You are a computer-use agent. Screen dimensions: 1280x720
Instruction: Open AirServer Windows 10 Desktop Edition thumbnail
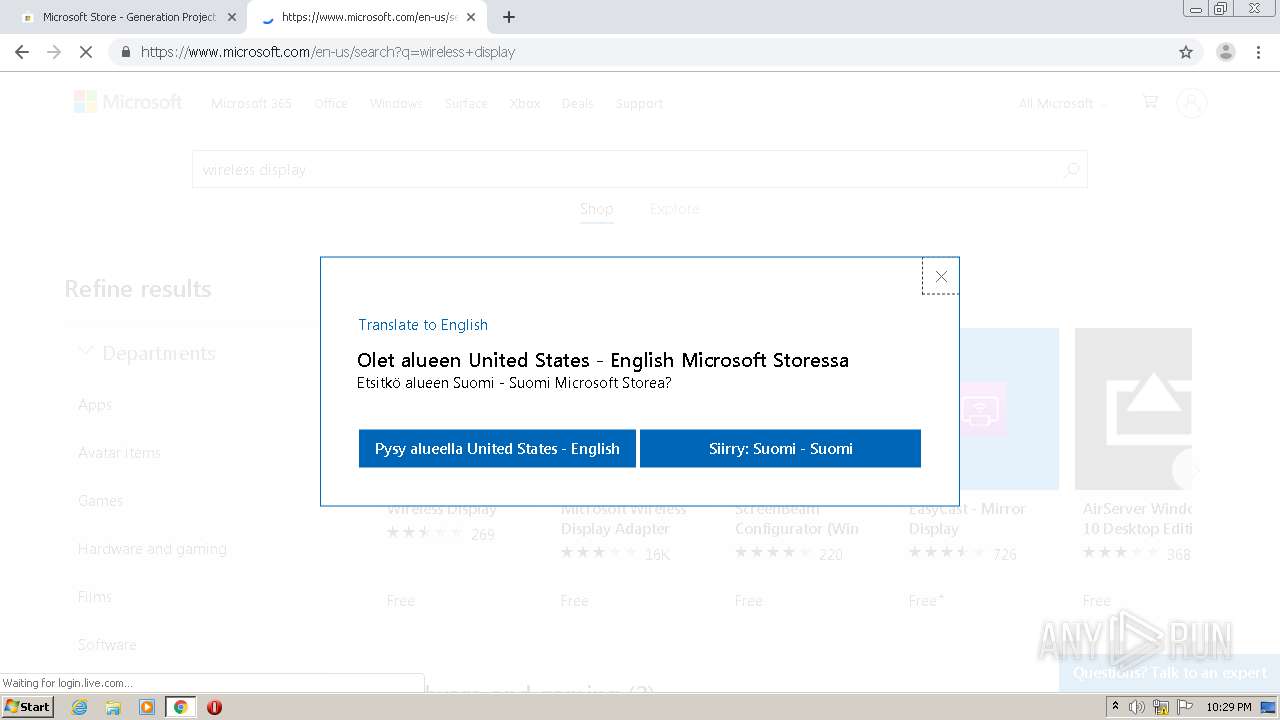pos(1133,409)
